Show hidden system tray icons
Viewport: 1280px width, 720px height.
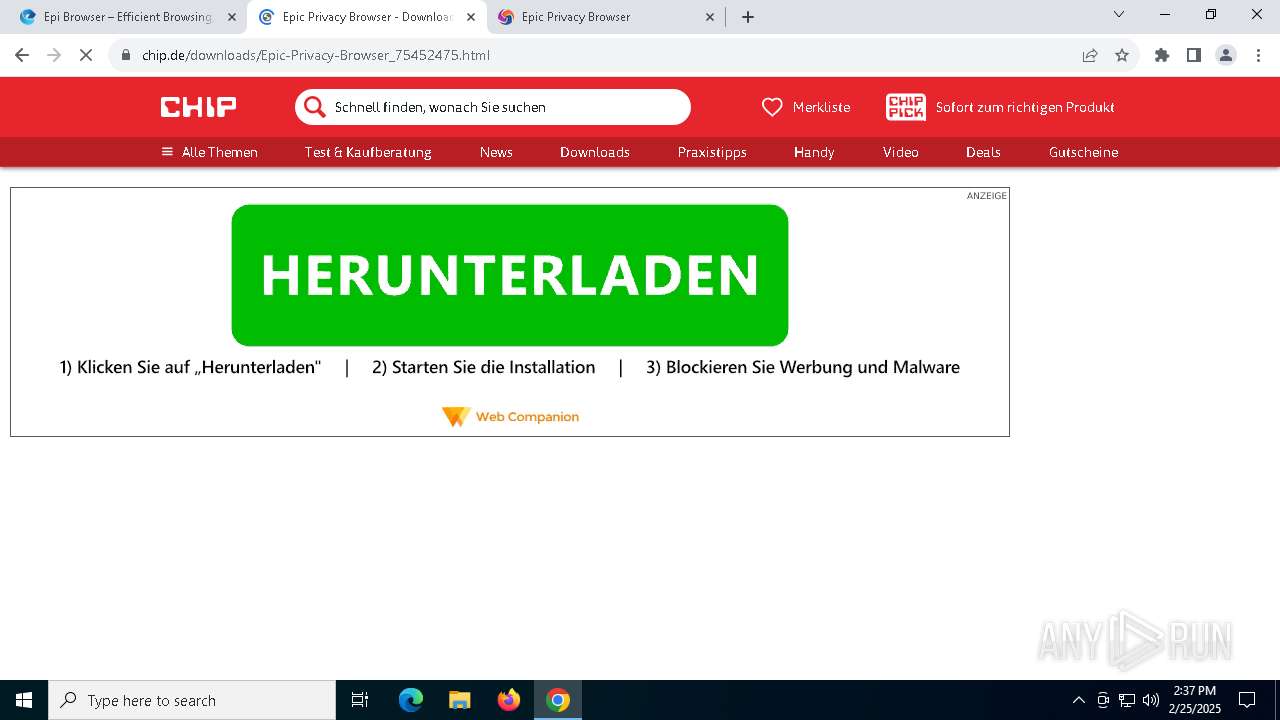point(1078,700)
